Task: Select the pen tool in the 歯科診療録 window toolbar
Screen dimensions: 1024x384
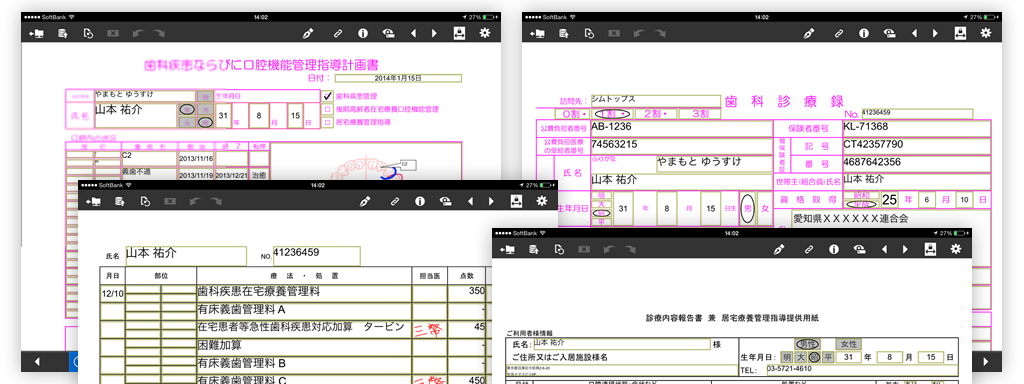Action: (809, 33)
